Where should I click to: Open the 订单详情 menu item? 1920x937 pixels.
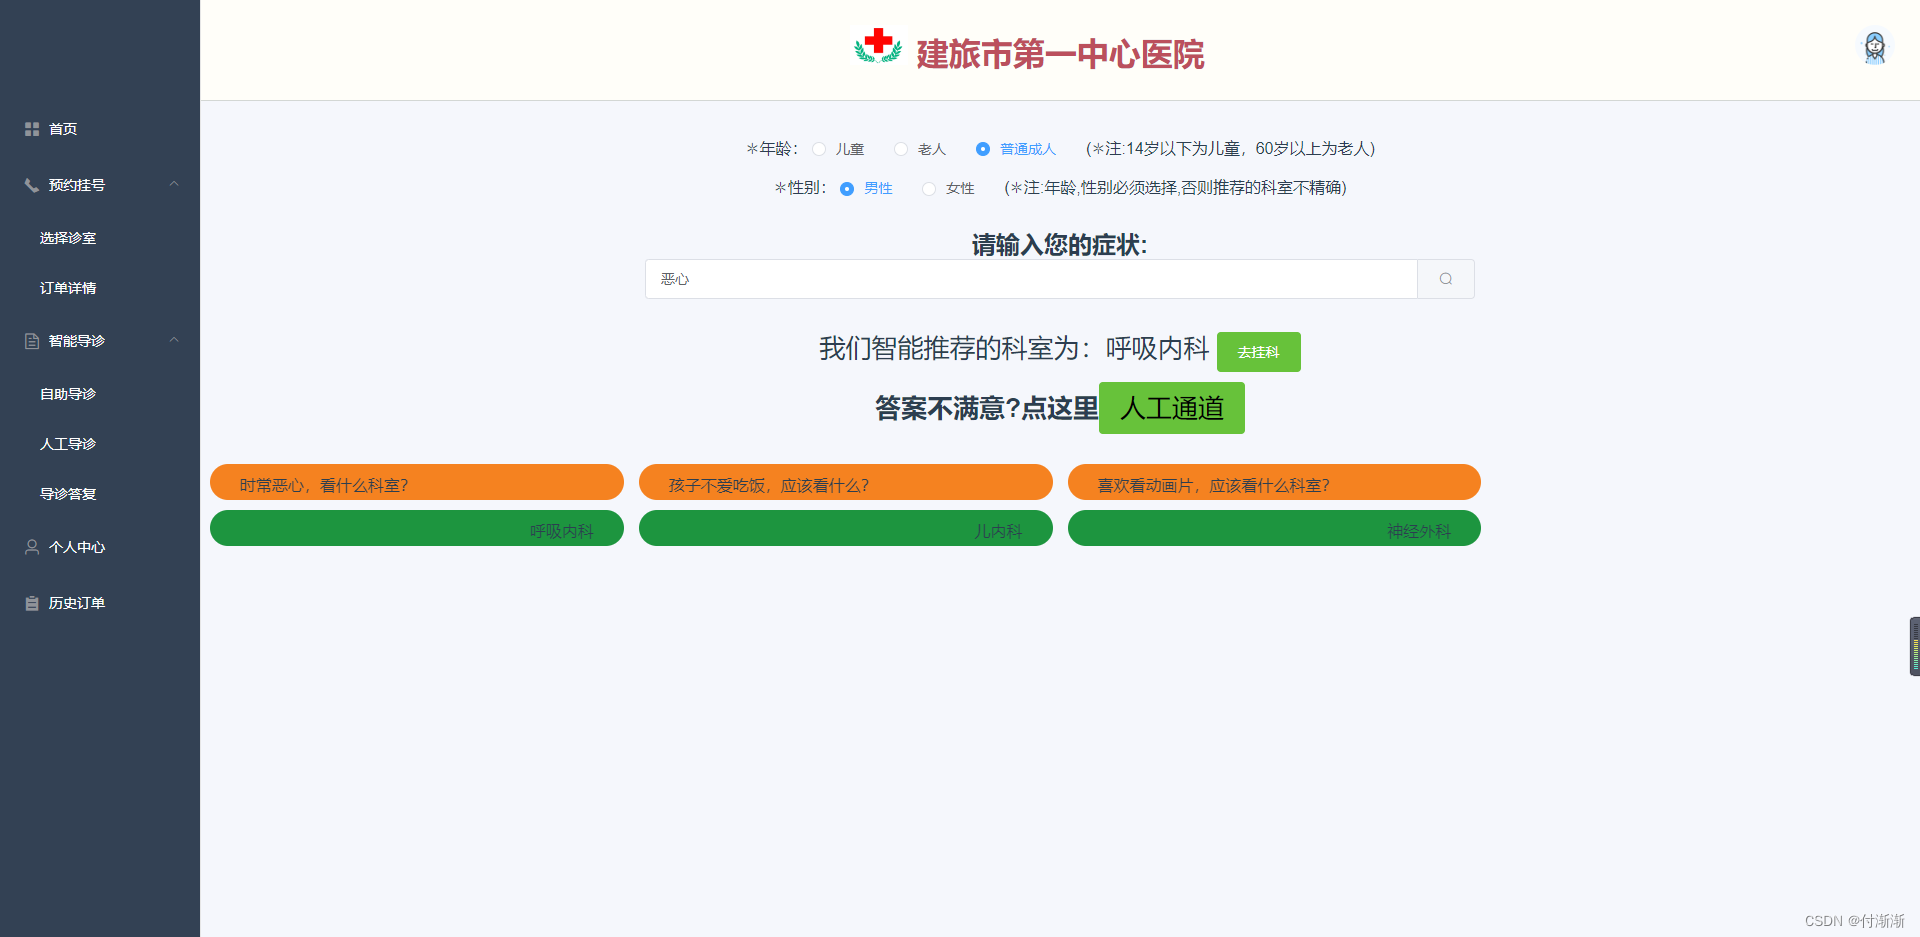(x=67, y=288)
